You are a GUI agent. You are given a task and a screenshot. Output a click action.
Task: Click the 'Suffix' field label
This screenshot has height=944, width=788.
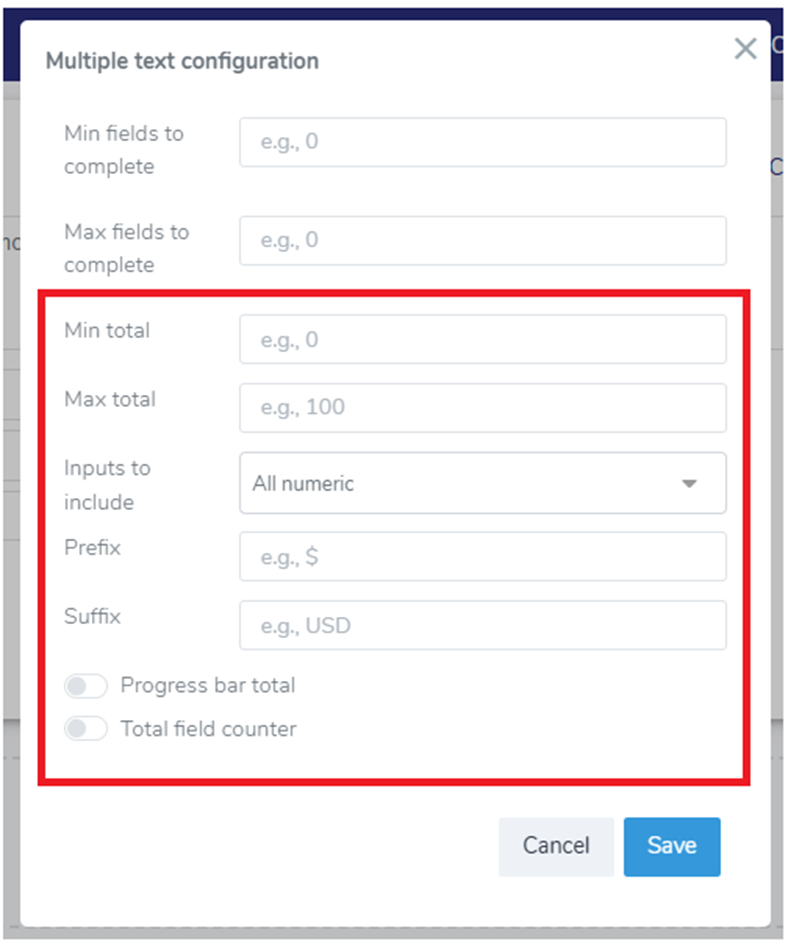pos(92,616)
